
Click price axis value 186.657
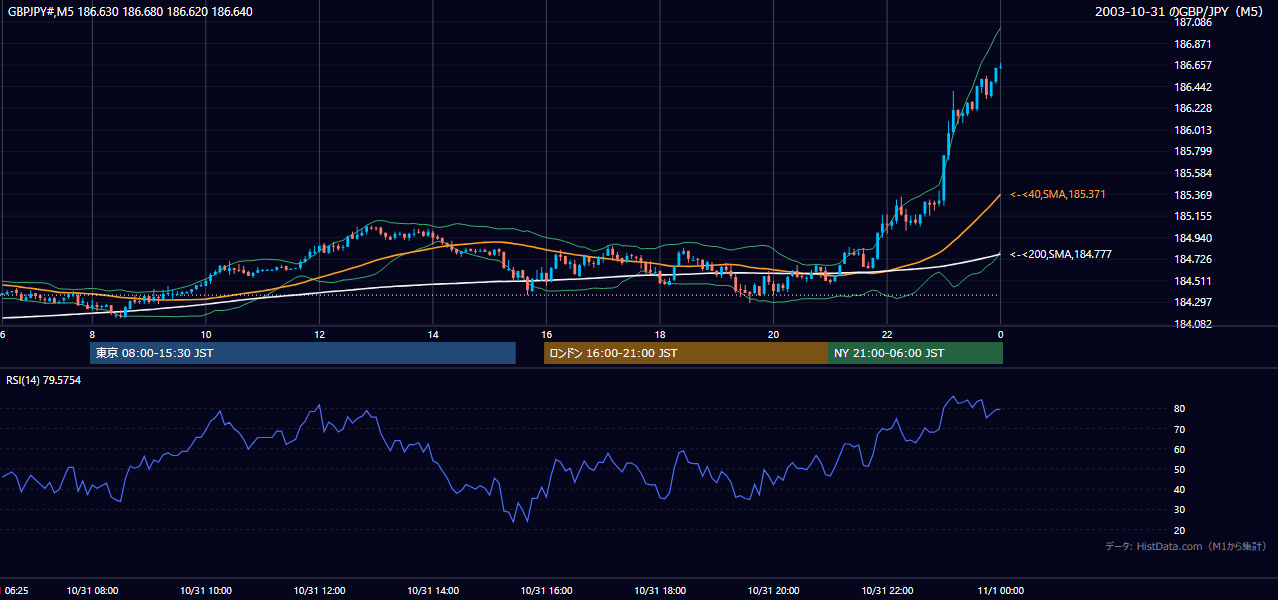[x=1194, y=65]
